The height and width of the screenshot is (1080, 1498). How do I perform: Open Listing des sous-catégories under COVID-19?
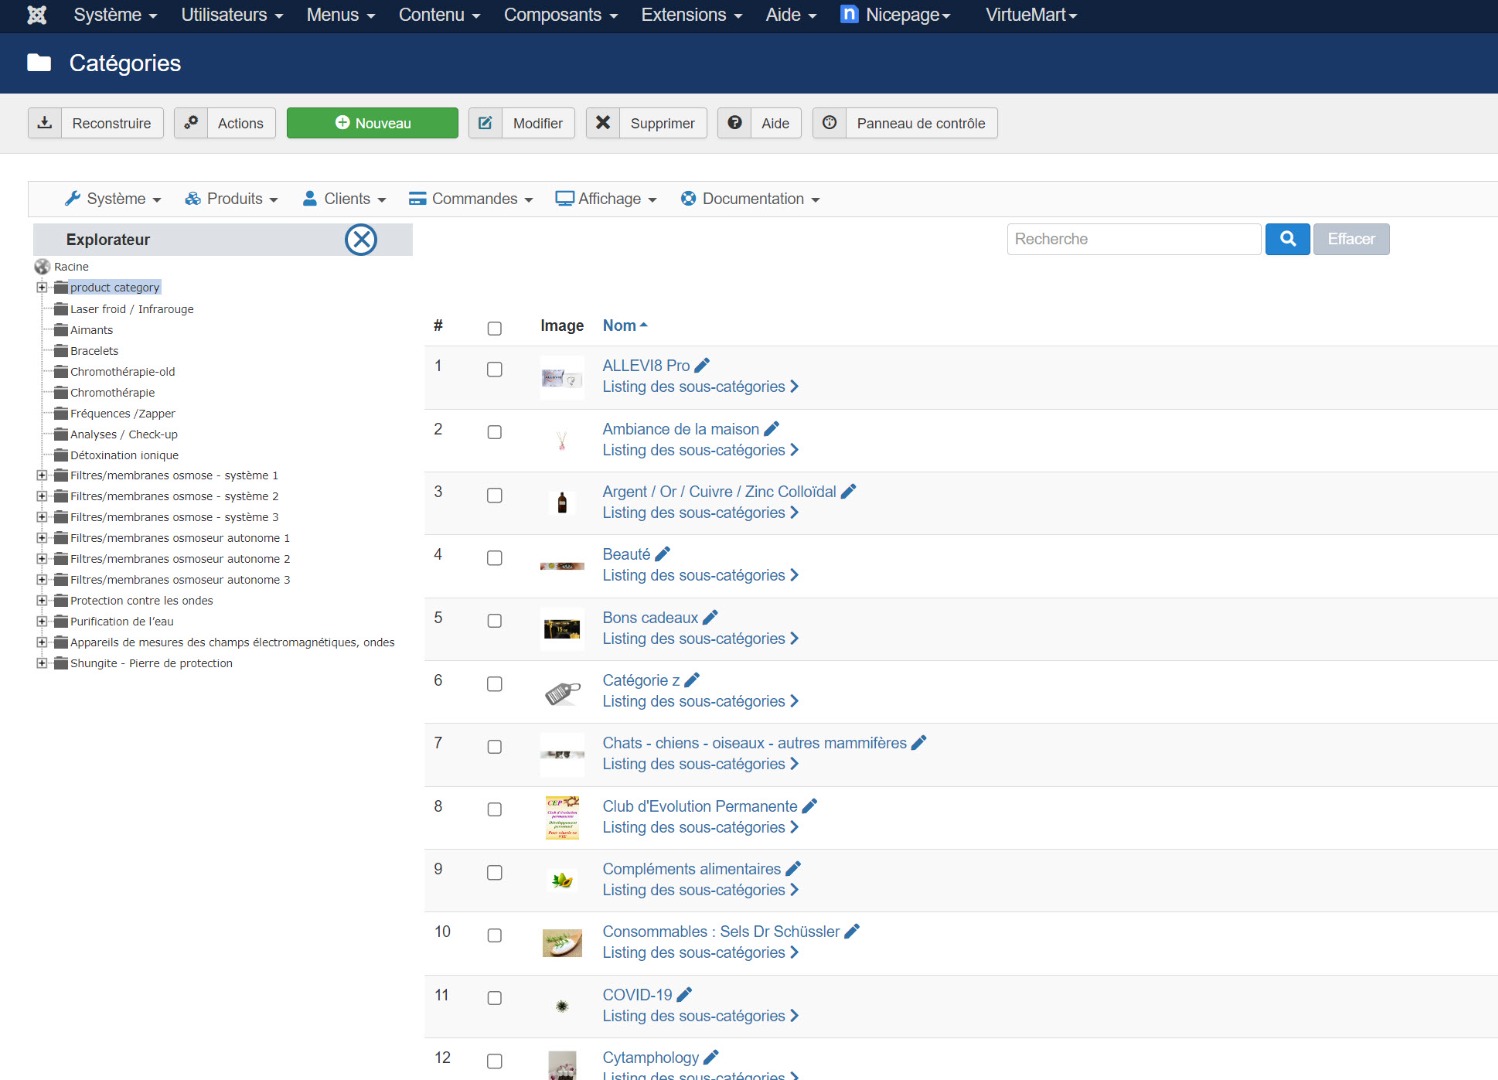700,1016
